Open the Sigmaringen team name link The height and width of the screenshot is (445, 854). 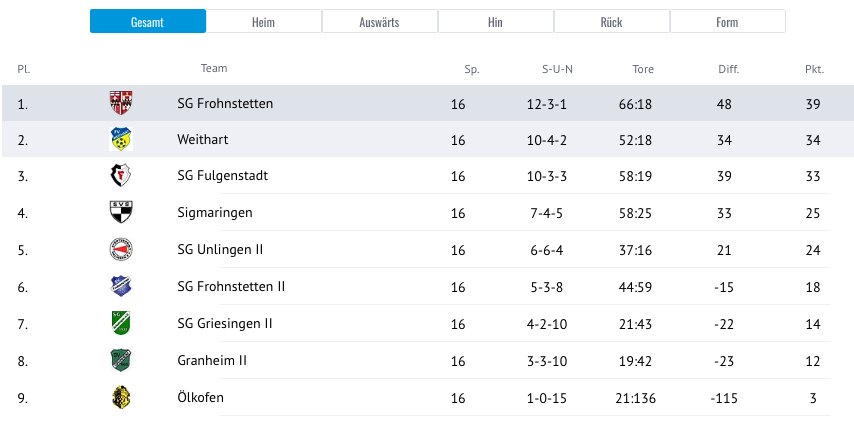[215, 212]
